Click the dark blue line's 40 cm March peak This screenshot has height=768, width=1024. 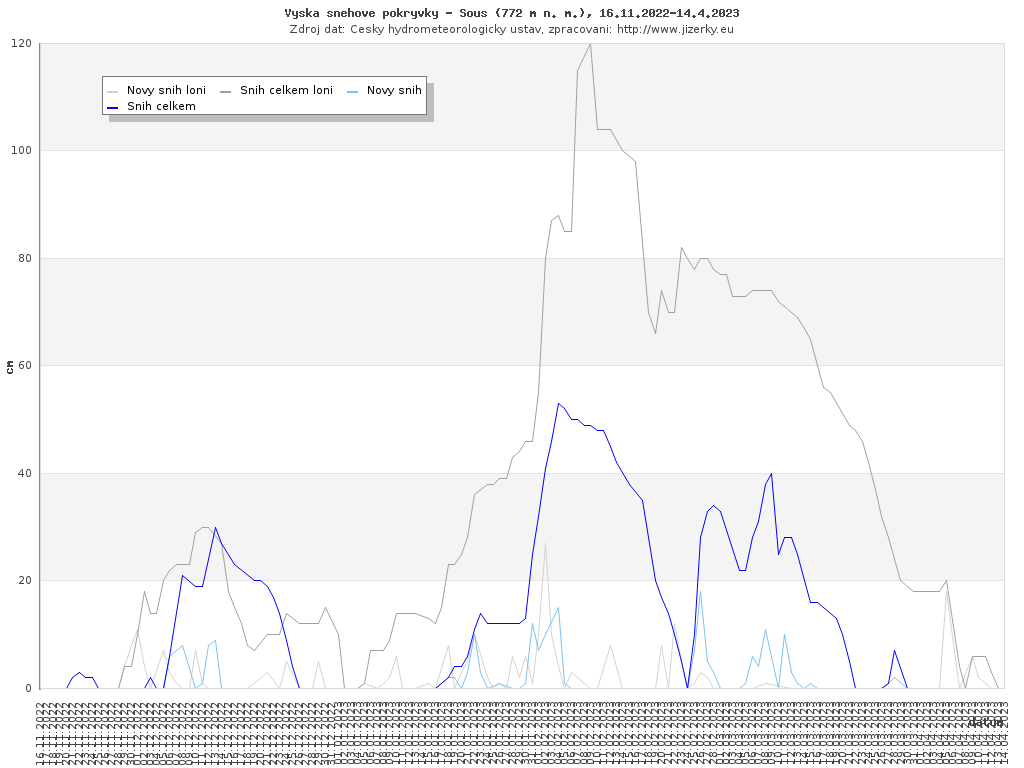[x=771, y=474]
